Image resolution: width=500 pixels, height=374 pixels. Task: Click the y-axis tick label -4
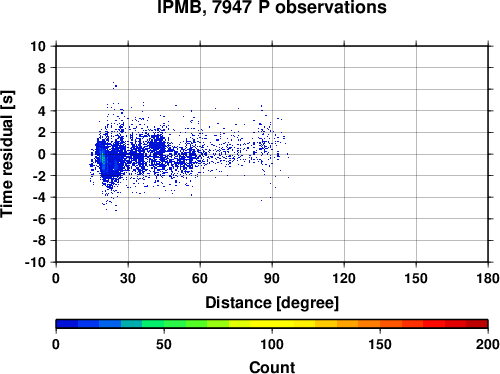click(x=39, y=197)
